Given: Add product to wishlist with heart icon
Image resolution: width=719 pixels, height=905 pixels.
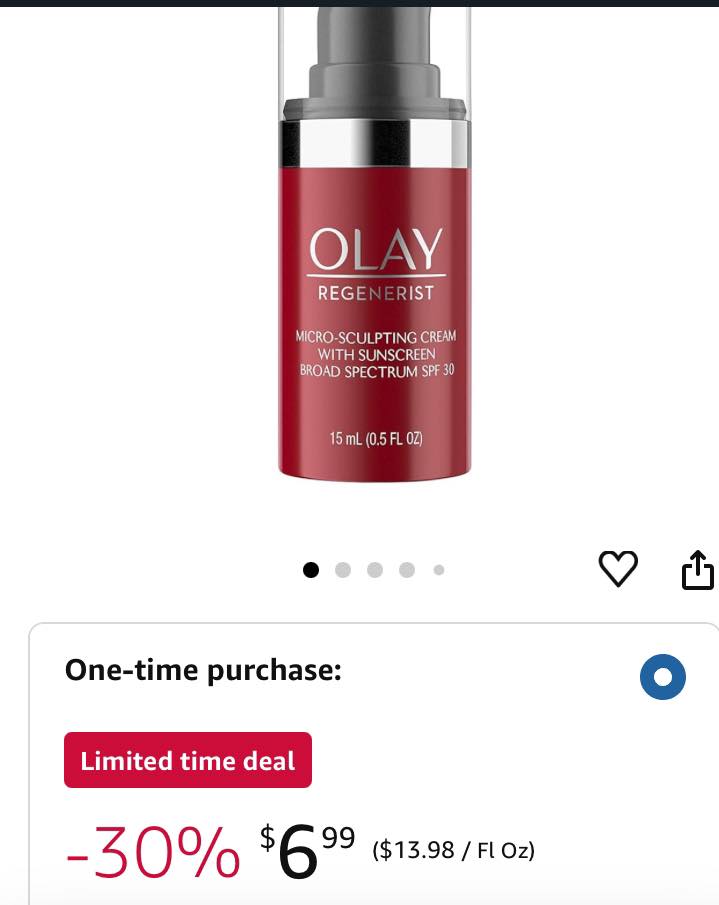Looking at the screenshot, I should [x=618, y=569].
